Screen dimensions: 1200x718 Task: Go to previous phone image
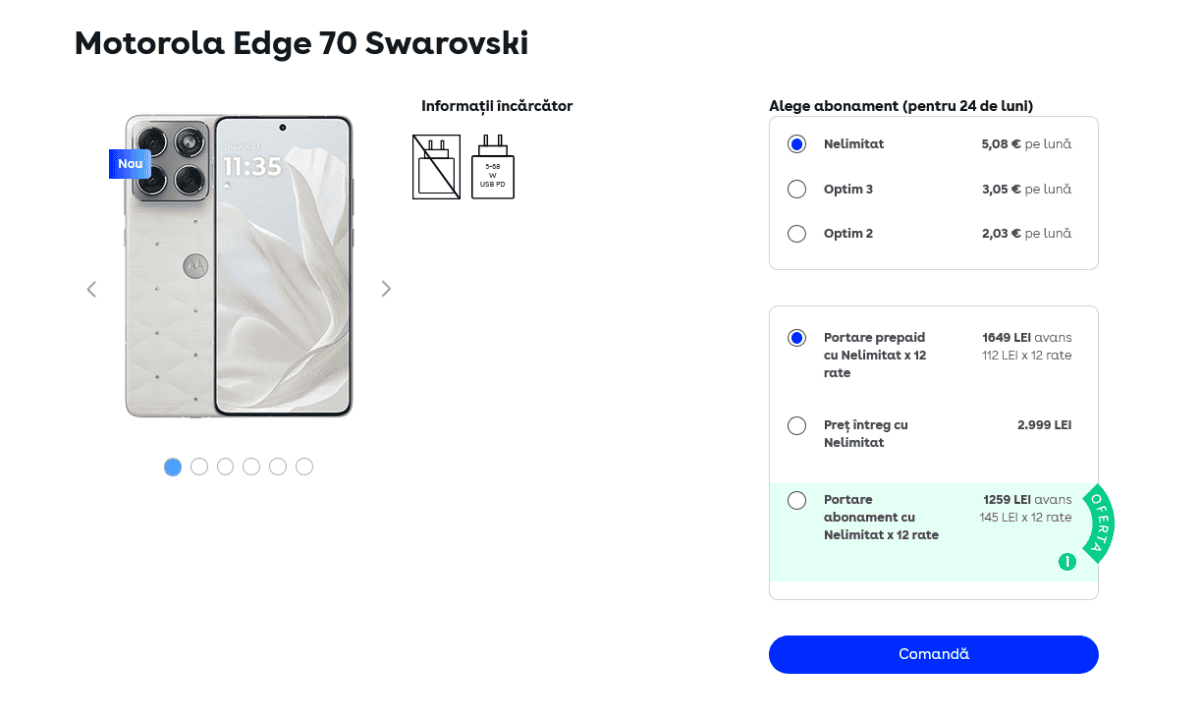click(91, 289)
